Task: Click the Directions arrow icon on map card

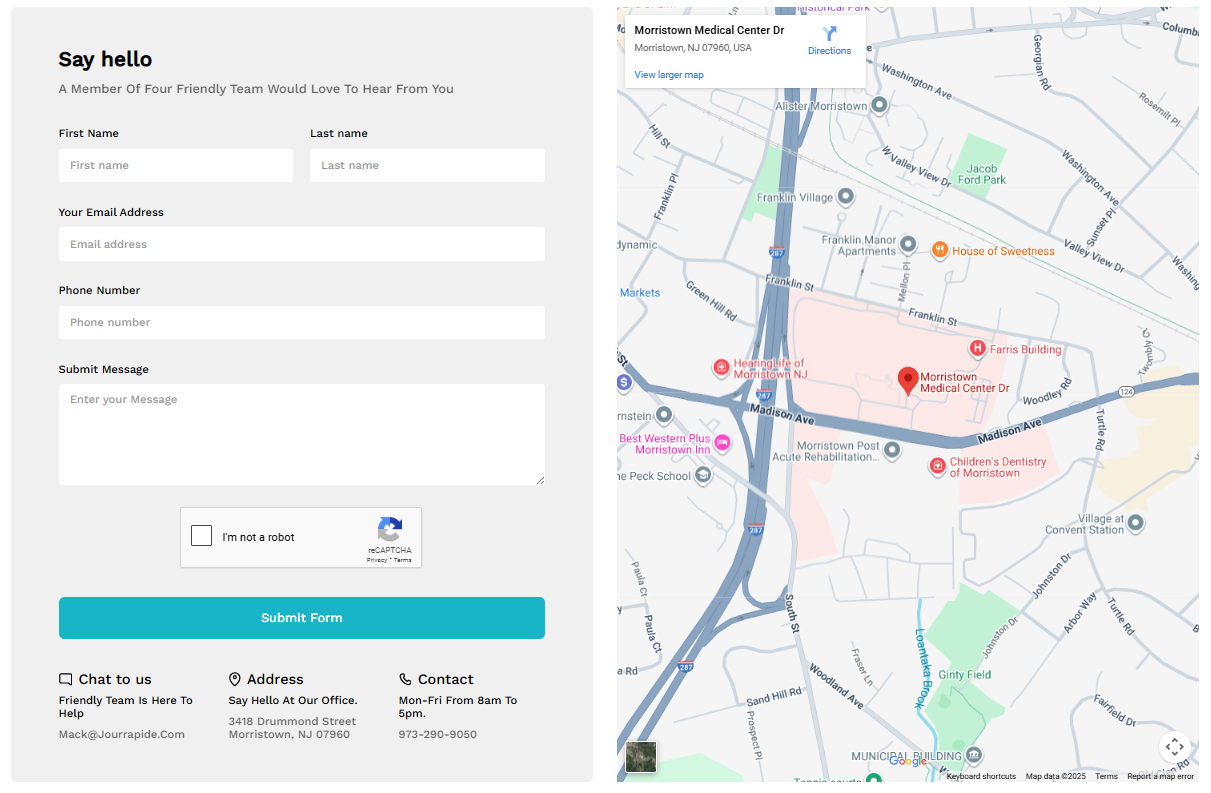Action: 829,34
